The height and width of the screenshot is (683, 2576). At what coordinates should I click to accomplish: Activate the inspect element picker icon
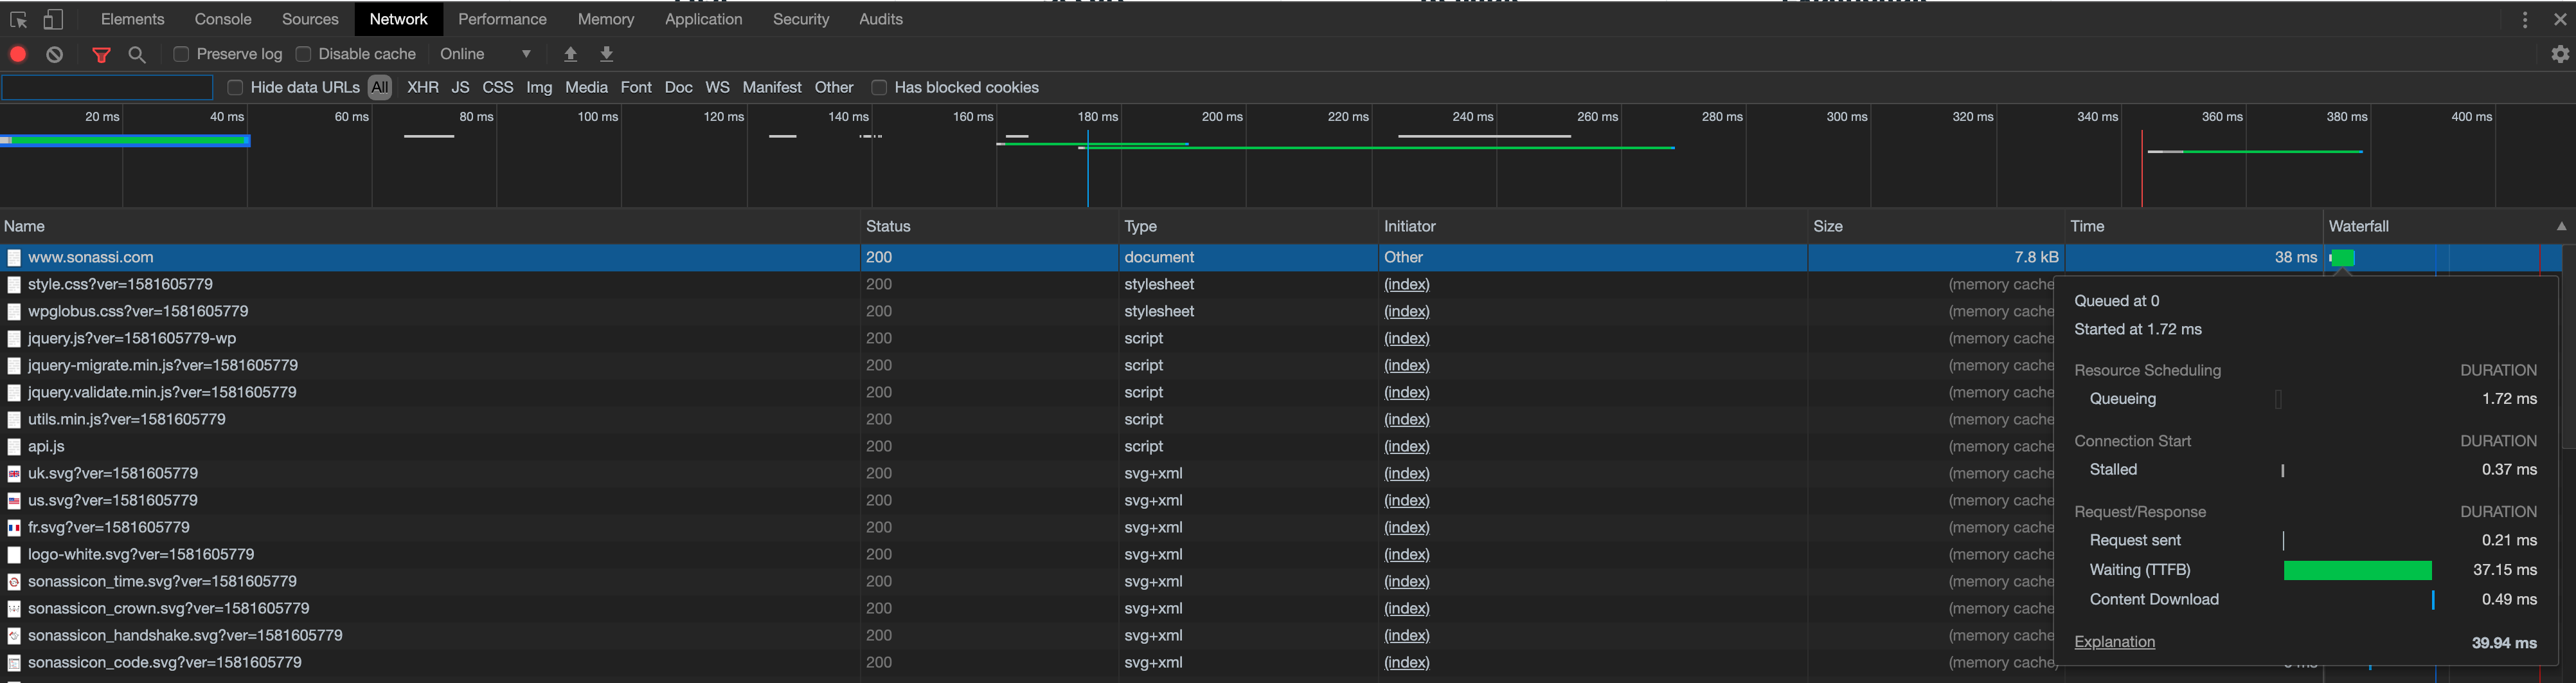18,19
